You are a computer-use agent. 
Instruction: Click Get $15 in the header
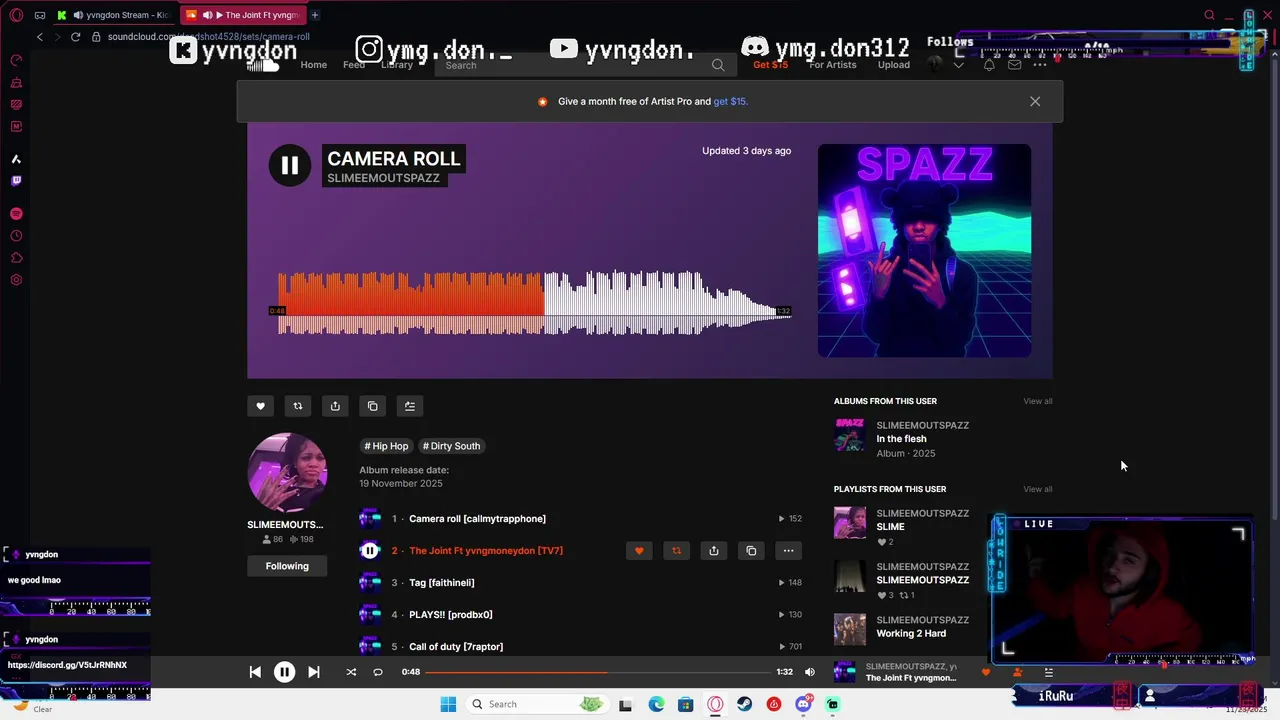click(770, 65)
